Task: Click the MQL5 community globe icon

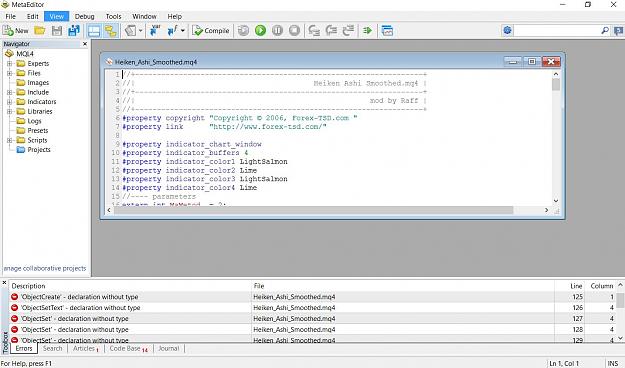Action: pyautogui.click(x=507, y=30)
